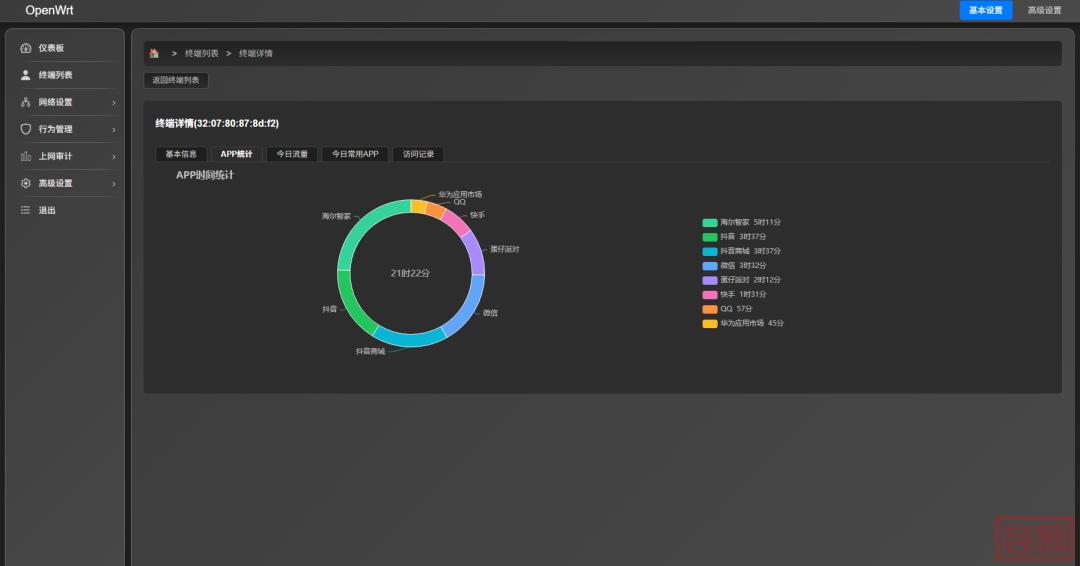
Task: Open the 访问记录 tab
Action: tap(418, 154)
